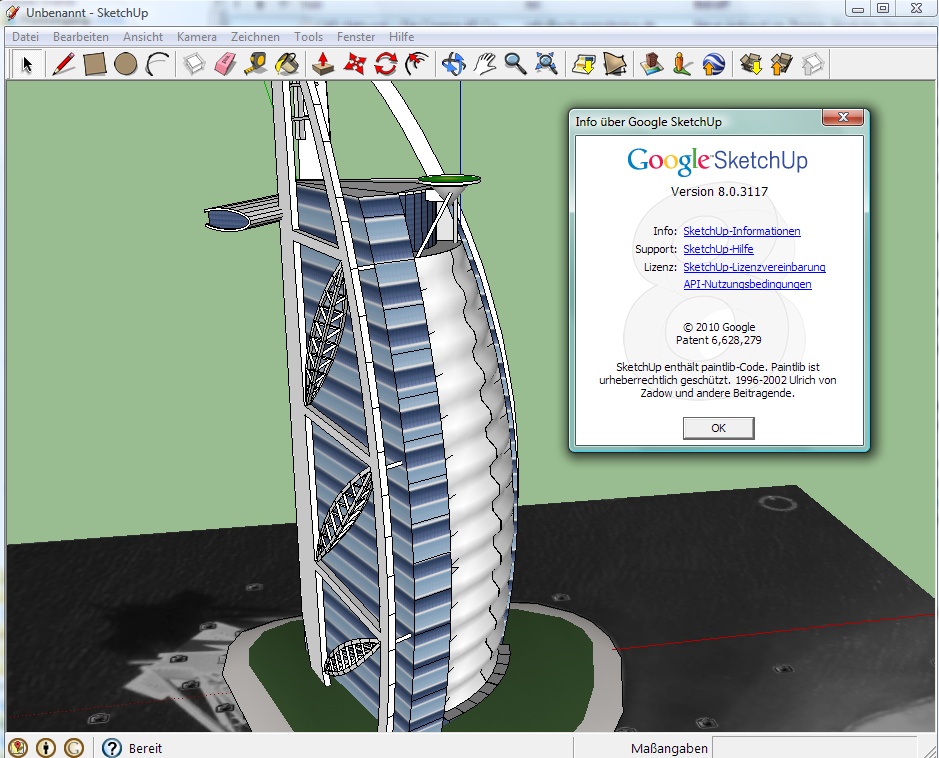This screenshot has width=939, height=758.
Task: Click the Make Component icon
Action: click(x=194, y=64)
